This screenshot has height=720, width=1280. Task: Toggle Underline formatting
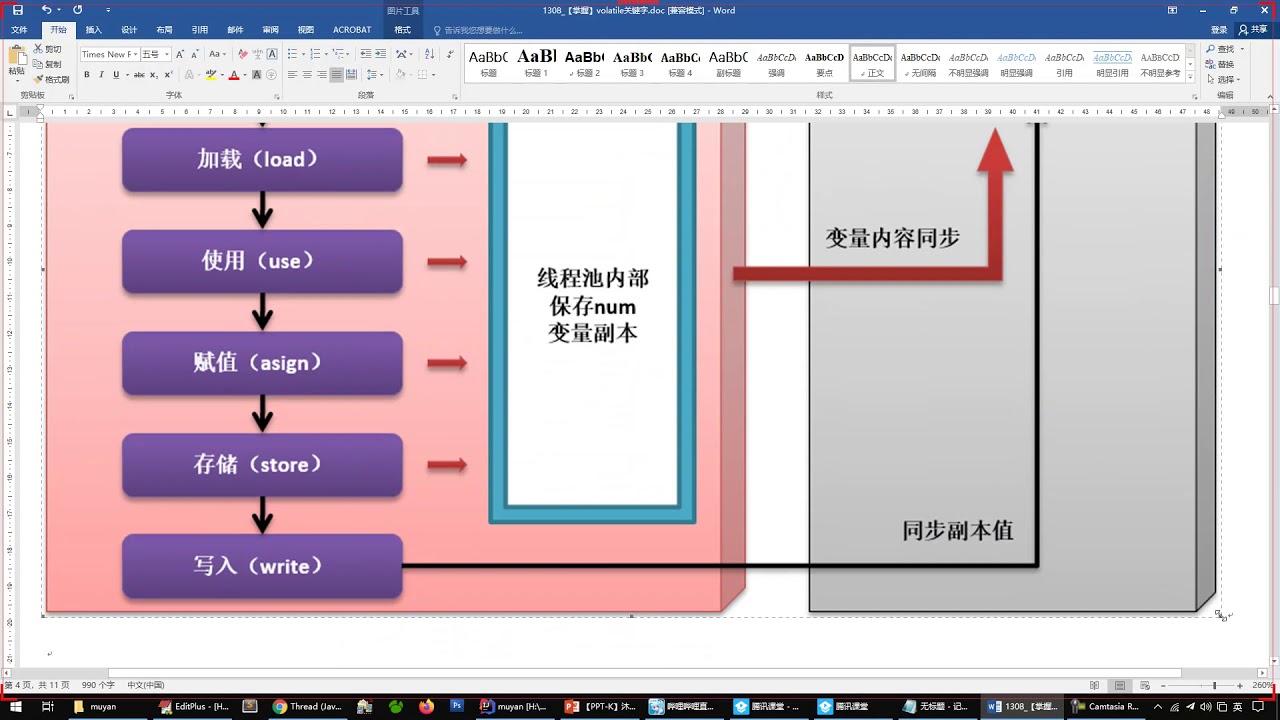[116, 75]
